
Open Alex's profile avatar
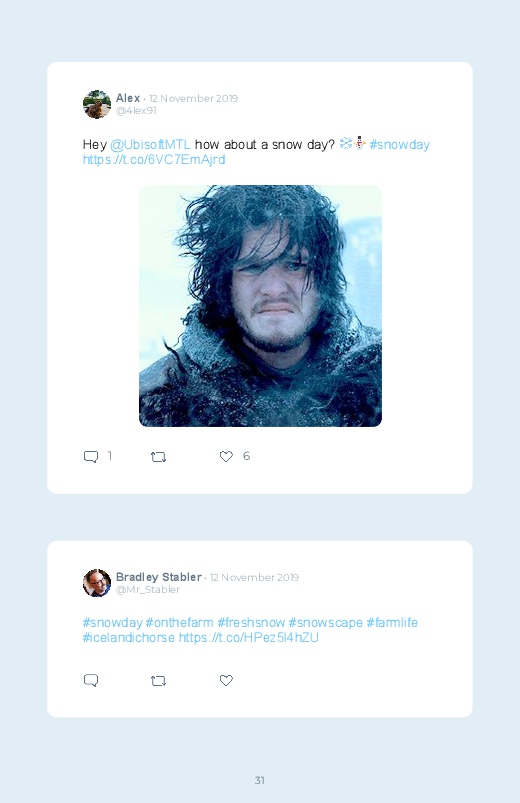coord(97,104)
